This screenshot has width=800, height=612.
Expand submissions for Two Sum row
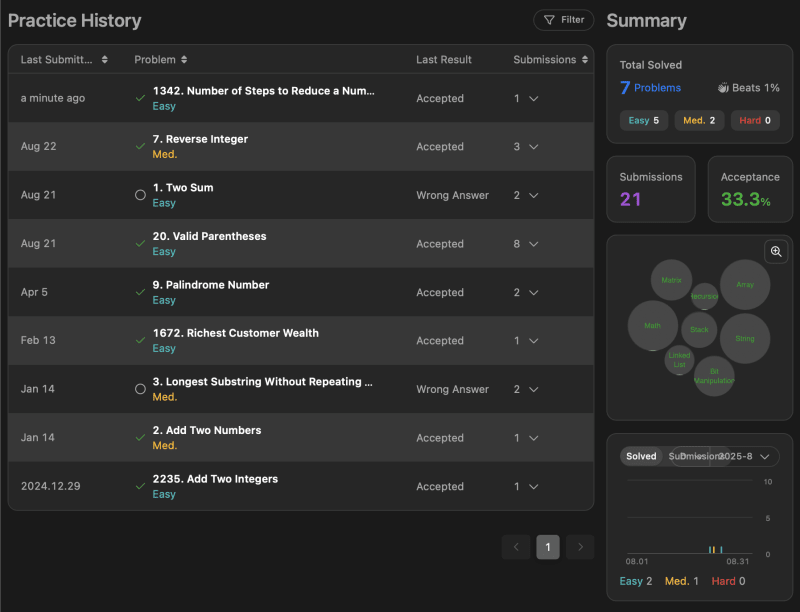click(x=534, y=195)
